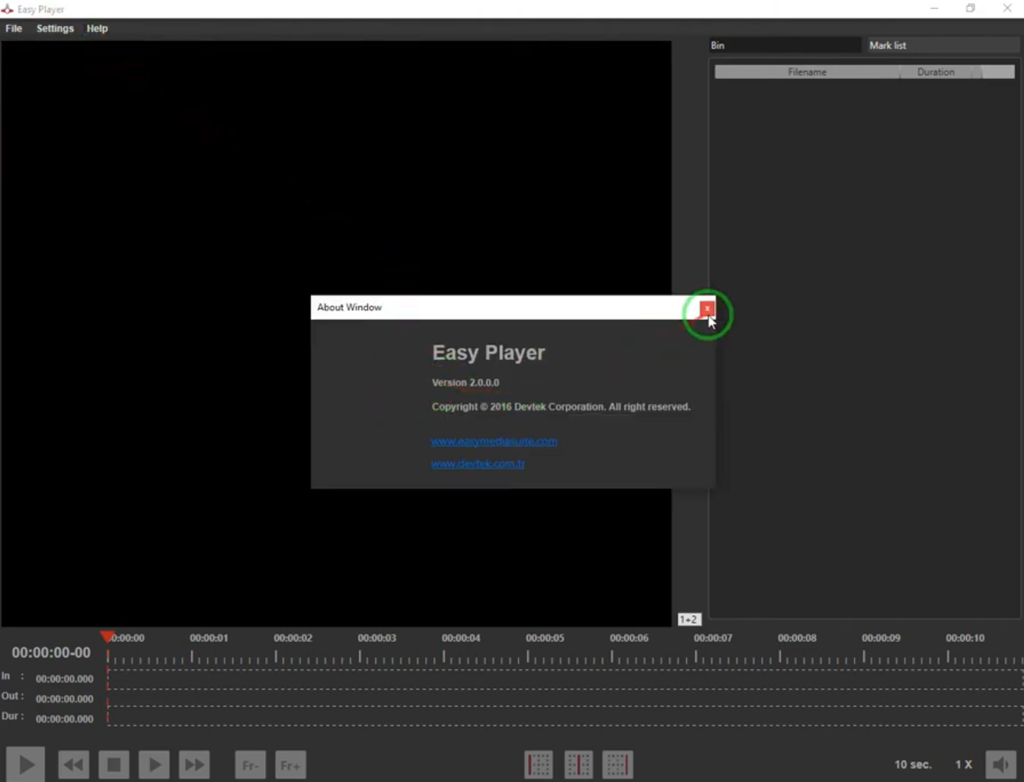
Task: Toggle the 1X playback speed control
Action: 962,762
